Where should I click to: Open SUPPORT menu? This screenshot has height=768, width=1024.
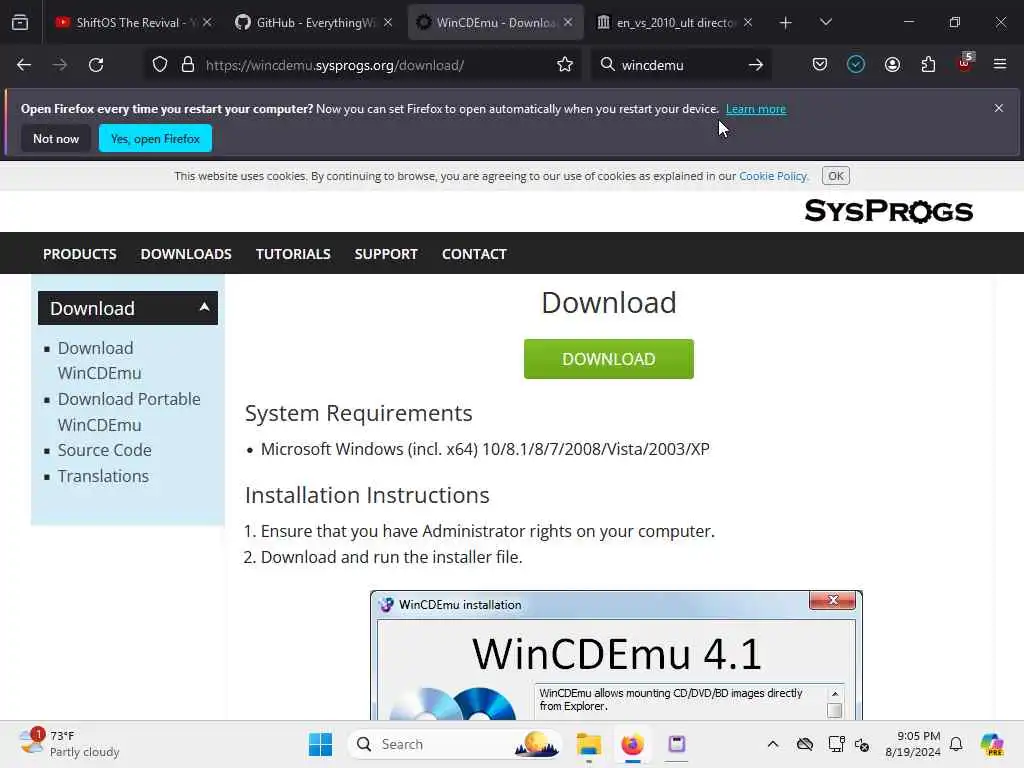386,254
